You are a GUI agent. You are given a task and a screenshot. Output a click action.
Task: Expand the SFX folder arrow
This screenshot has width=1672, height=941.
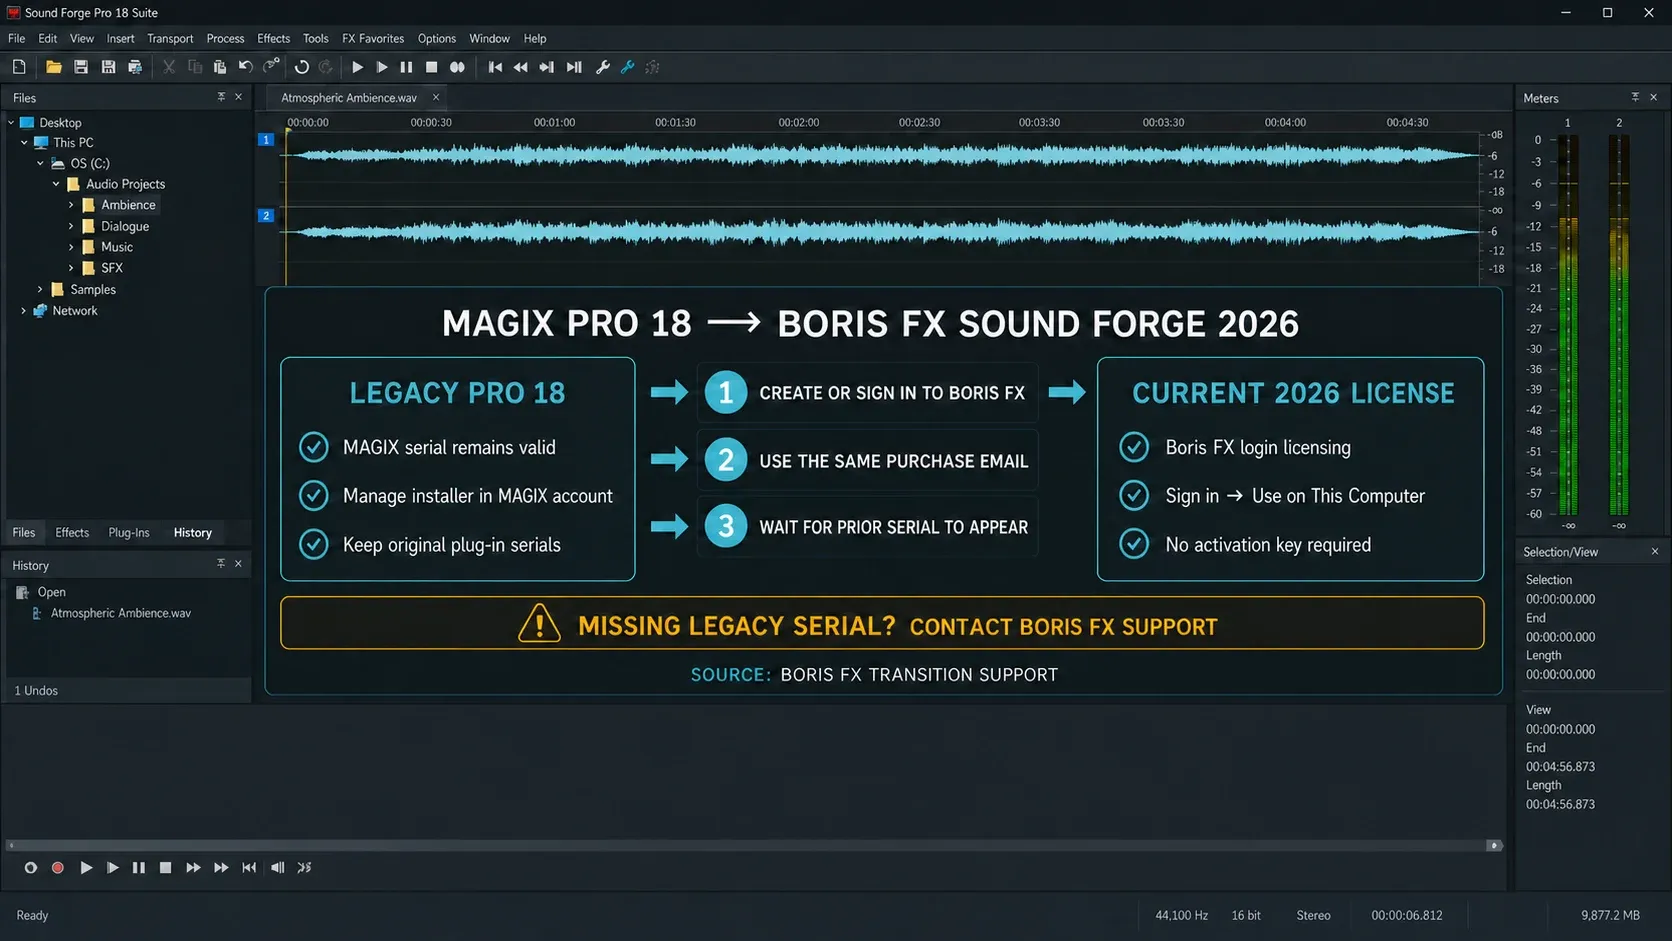click(x=71, y=268)
